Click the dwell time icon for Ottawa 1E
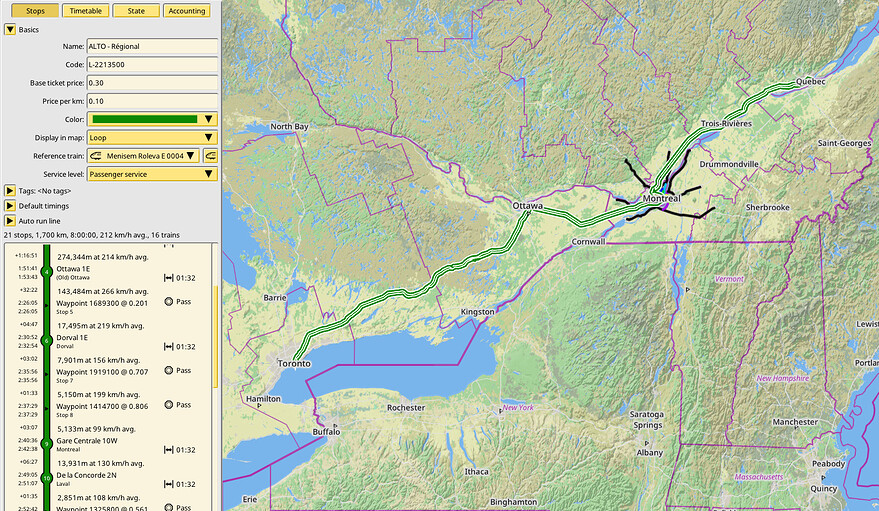 tap(169, 277)
